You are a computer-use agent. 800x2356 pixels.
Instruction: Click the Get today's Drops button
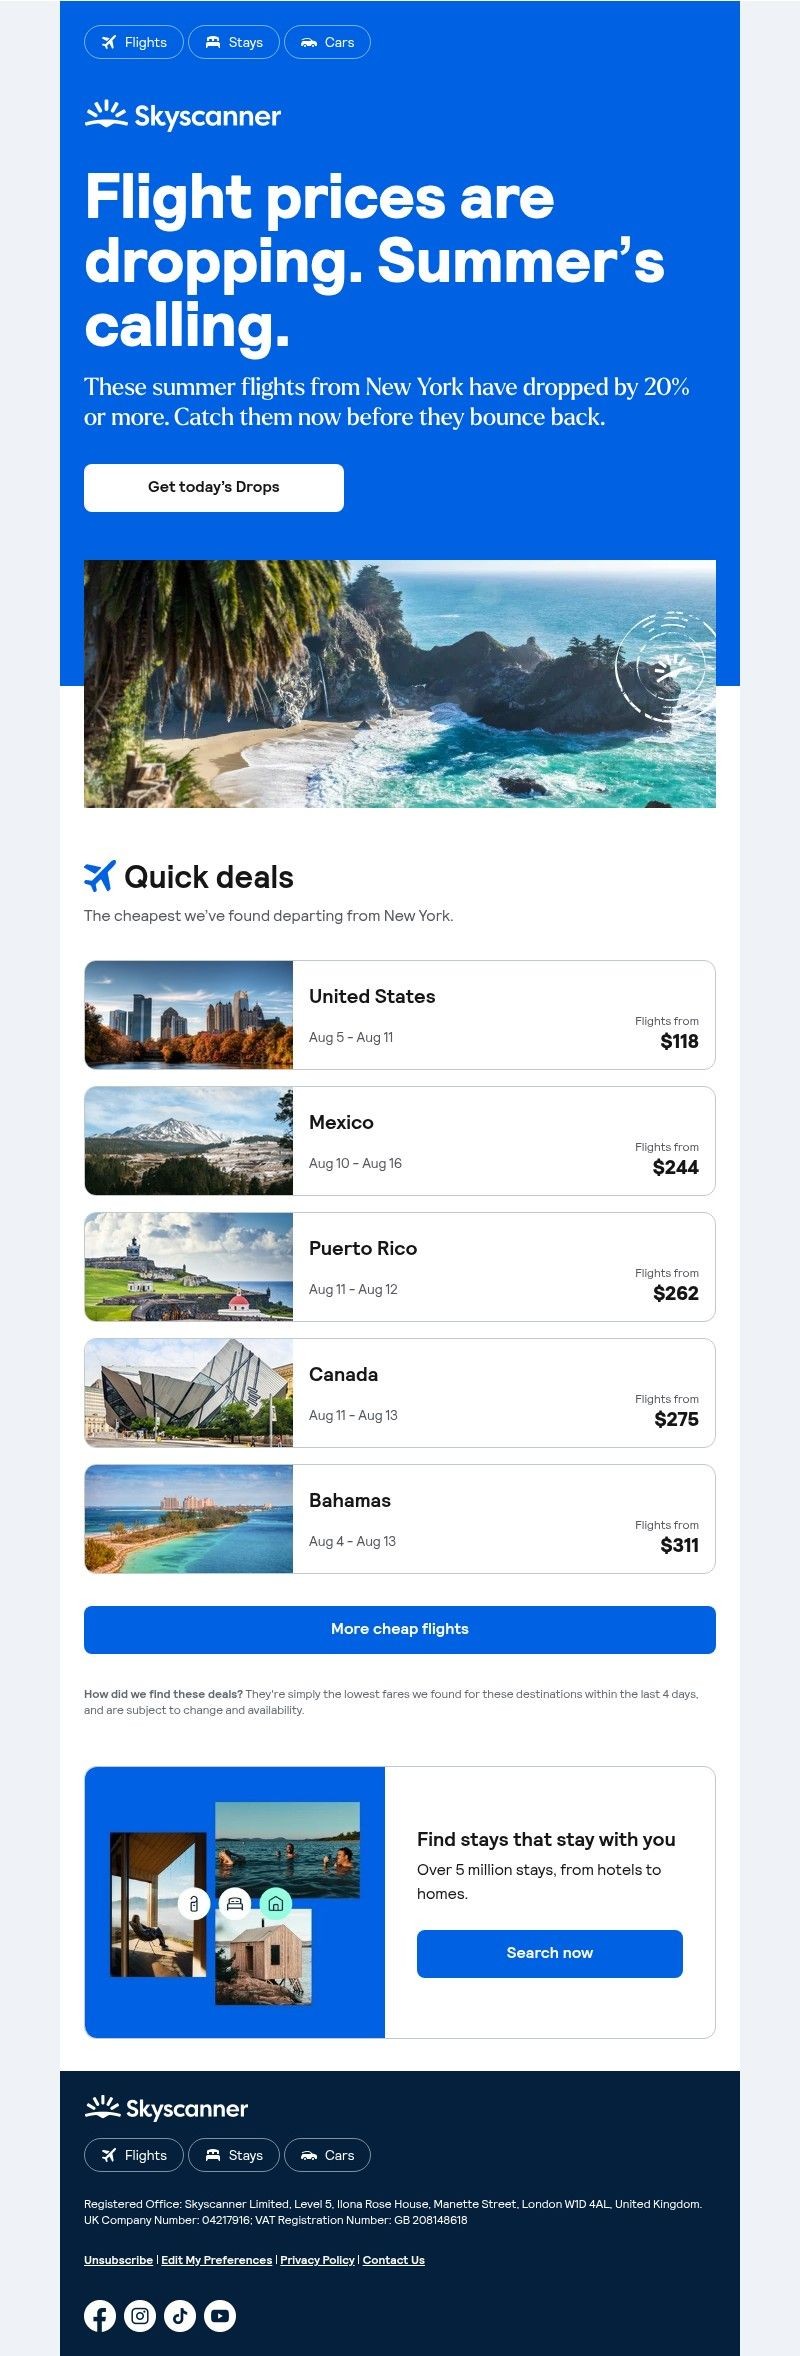point(214,487)
